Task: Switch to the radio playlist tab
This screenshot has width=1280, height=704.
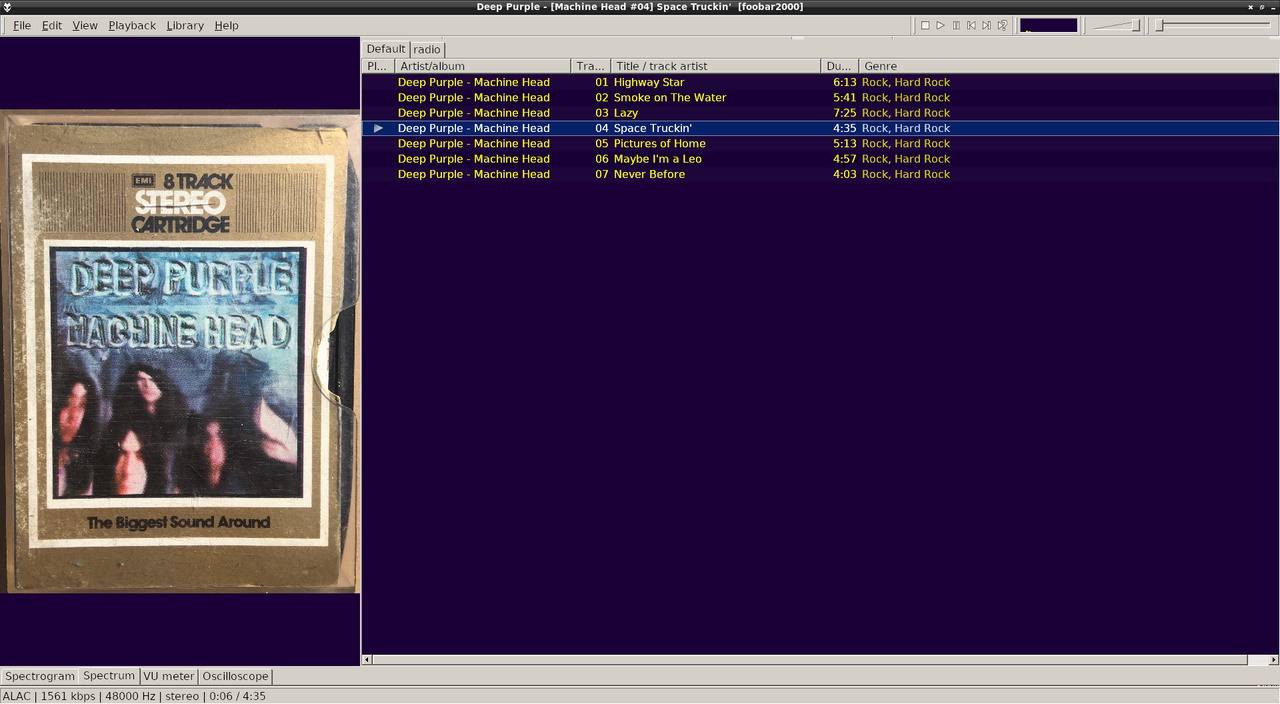Action: coord(427,49)
